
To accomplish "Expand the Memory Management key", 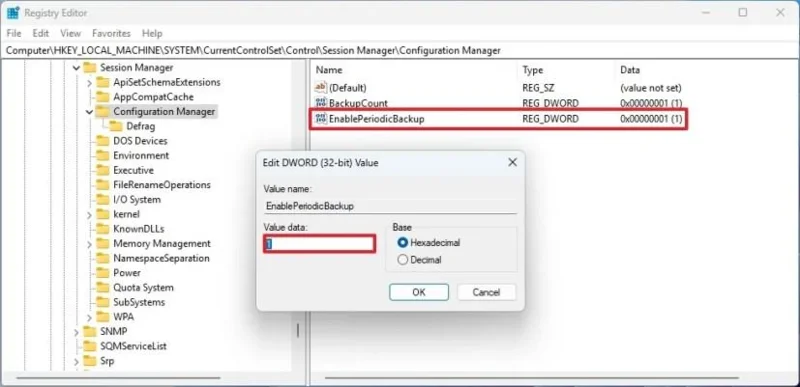I will point(89,244).
